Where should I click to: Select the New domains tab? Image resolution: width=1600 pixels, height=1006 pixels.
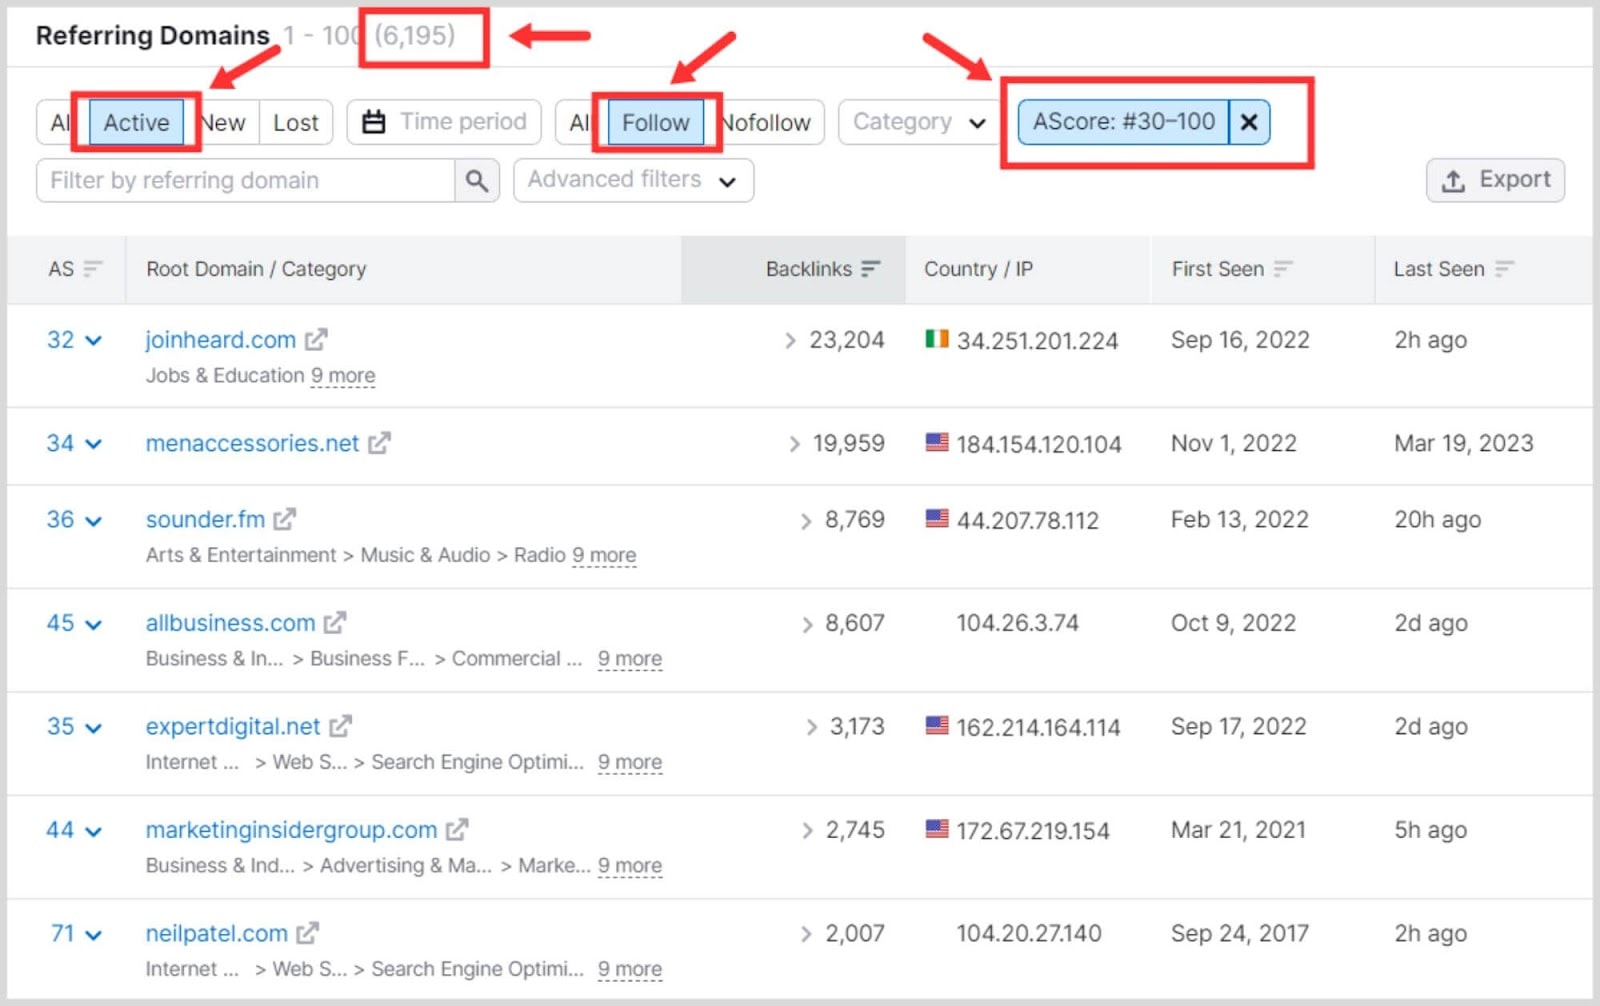[x=222, y=122]
